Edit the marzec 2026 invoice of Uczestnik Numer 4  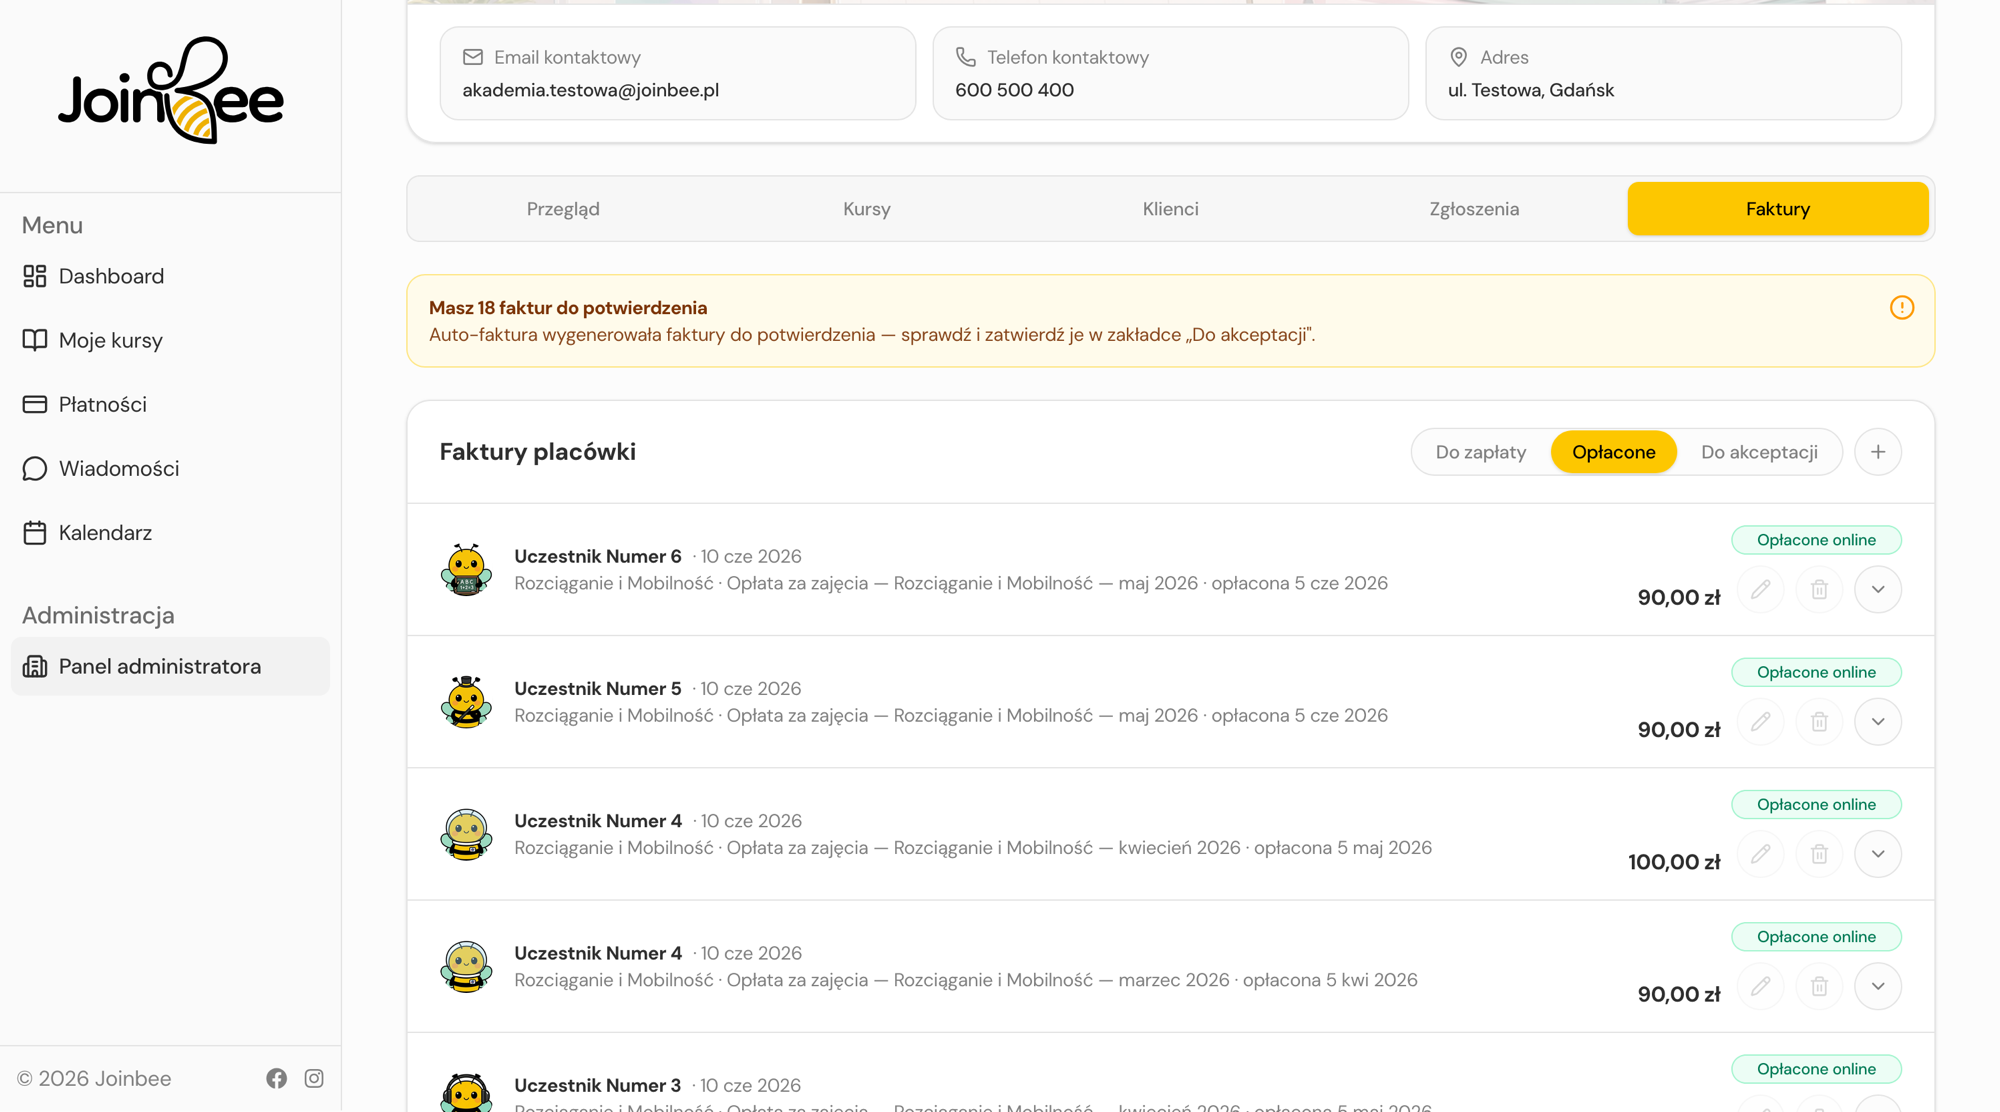(x=1761, y=986)
